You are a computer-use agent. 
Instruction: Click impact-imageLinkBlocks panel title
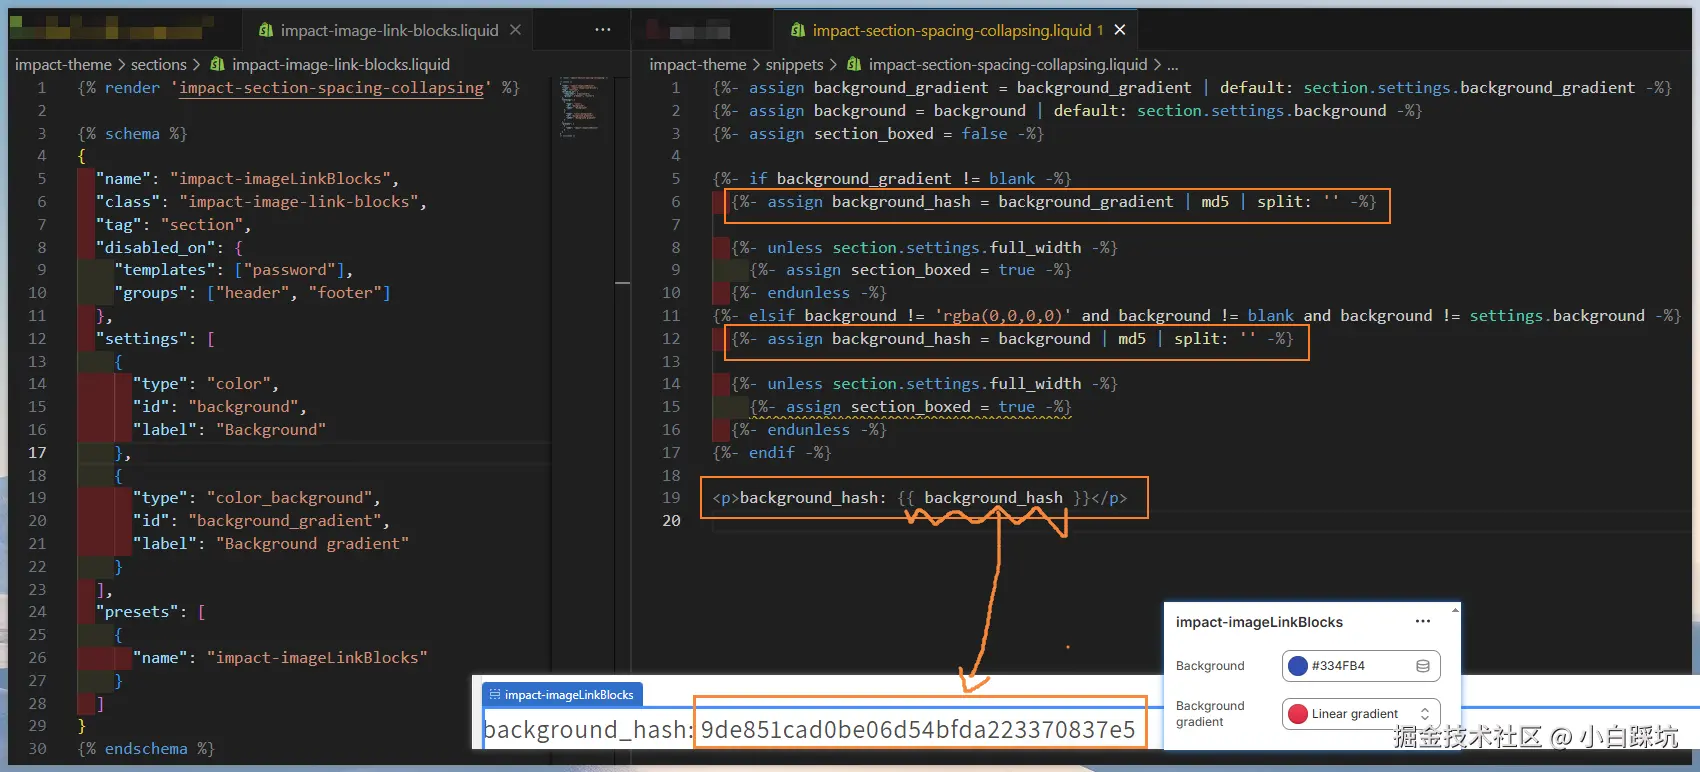1259,622
